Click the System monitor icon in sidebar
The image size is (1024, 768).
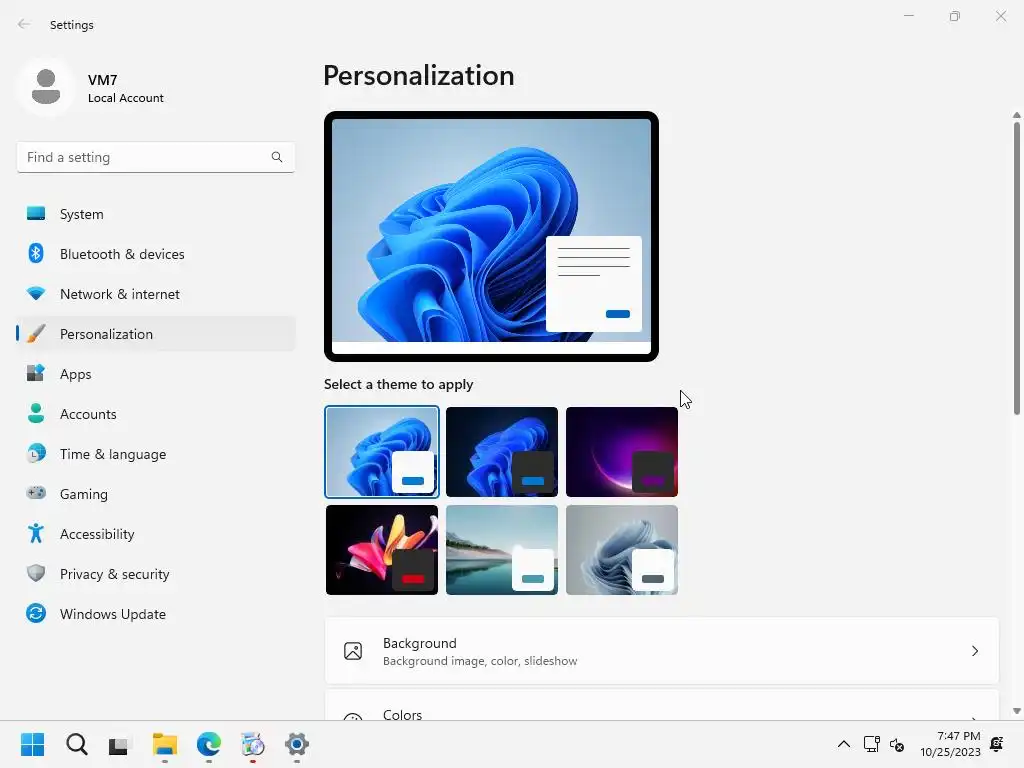(x=36, y=214)
